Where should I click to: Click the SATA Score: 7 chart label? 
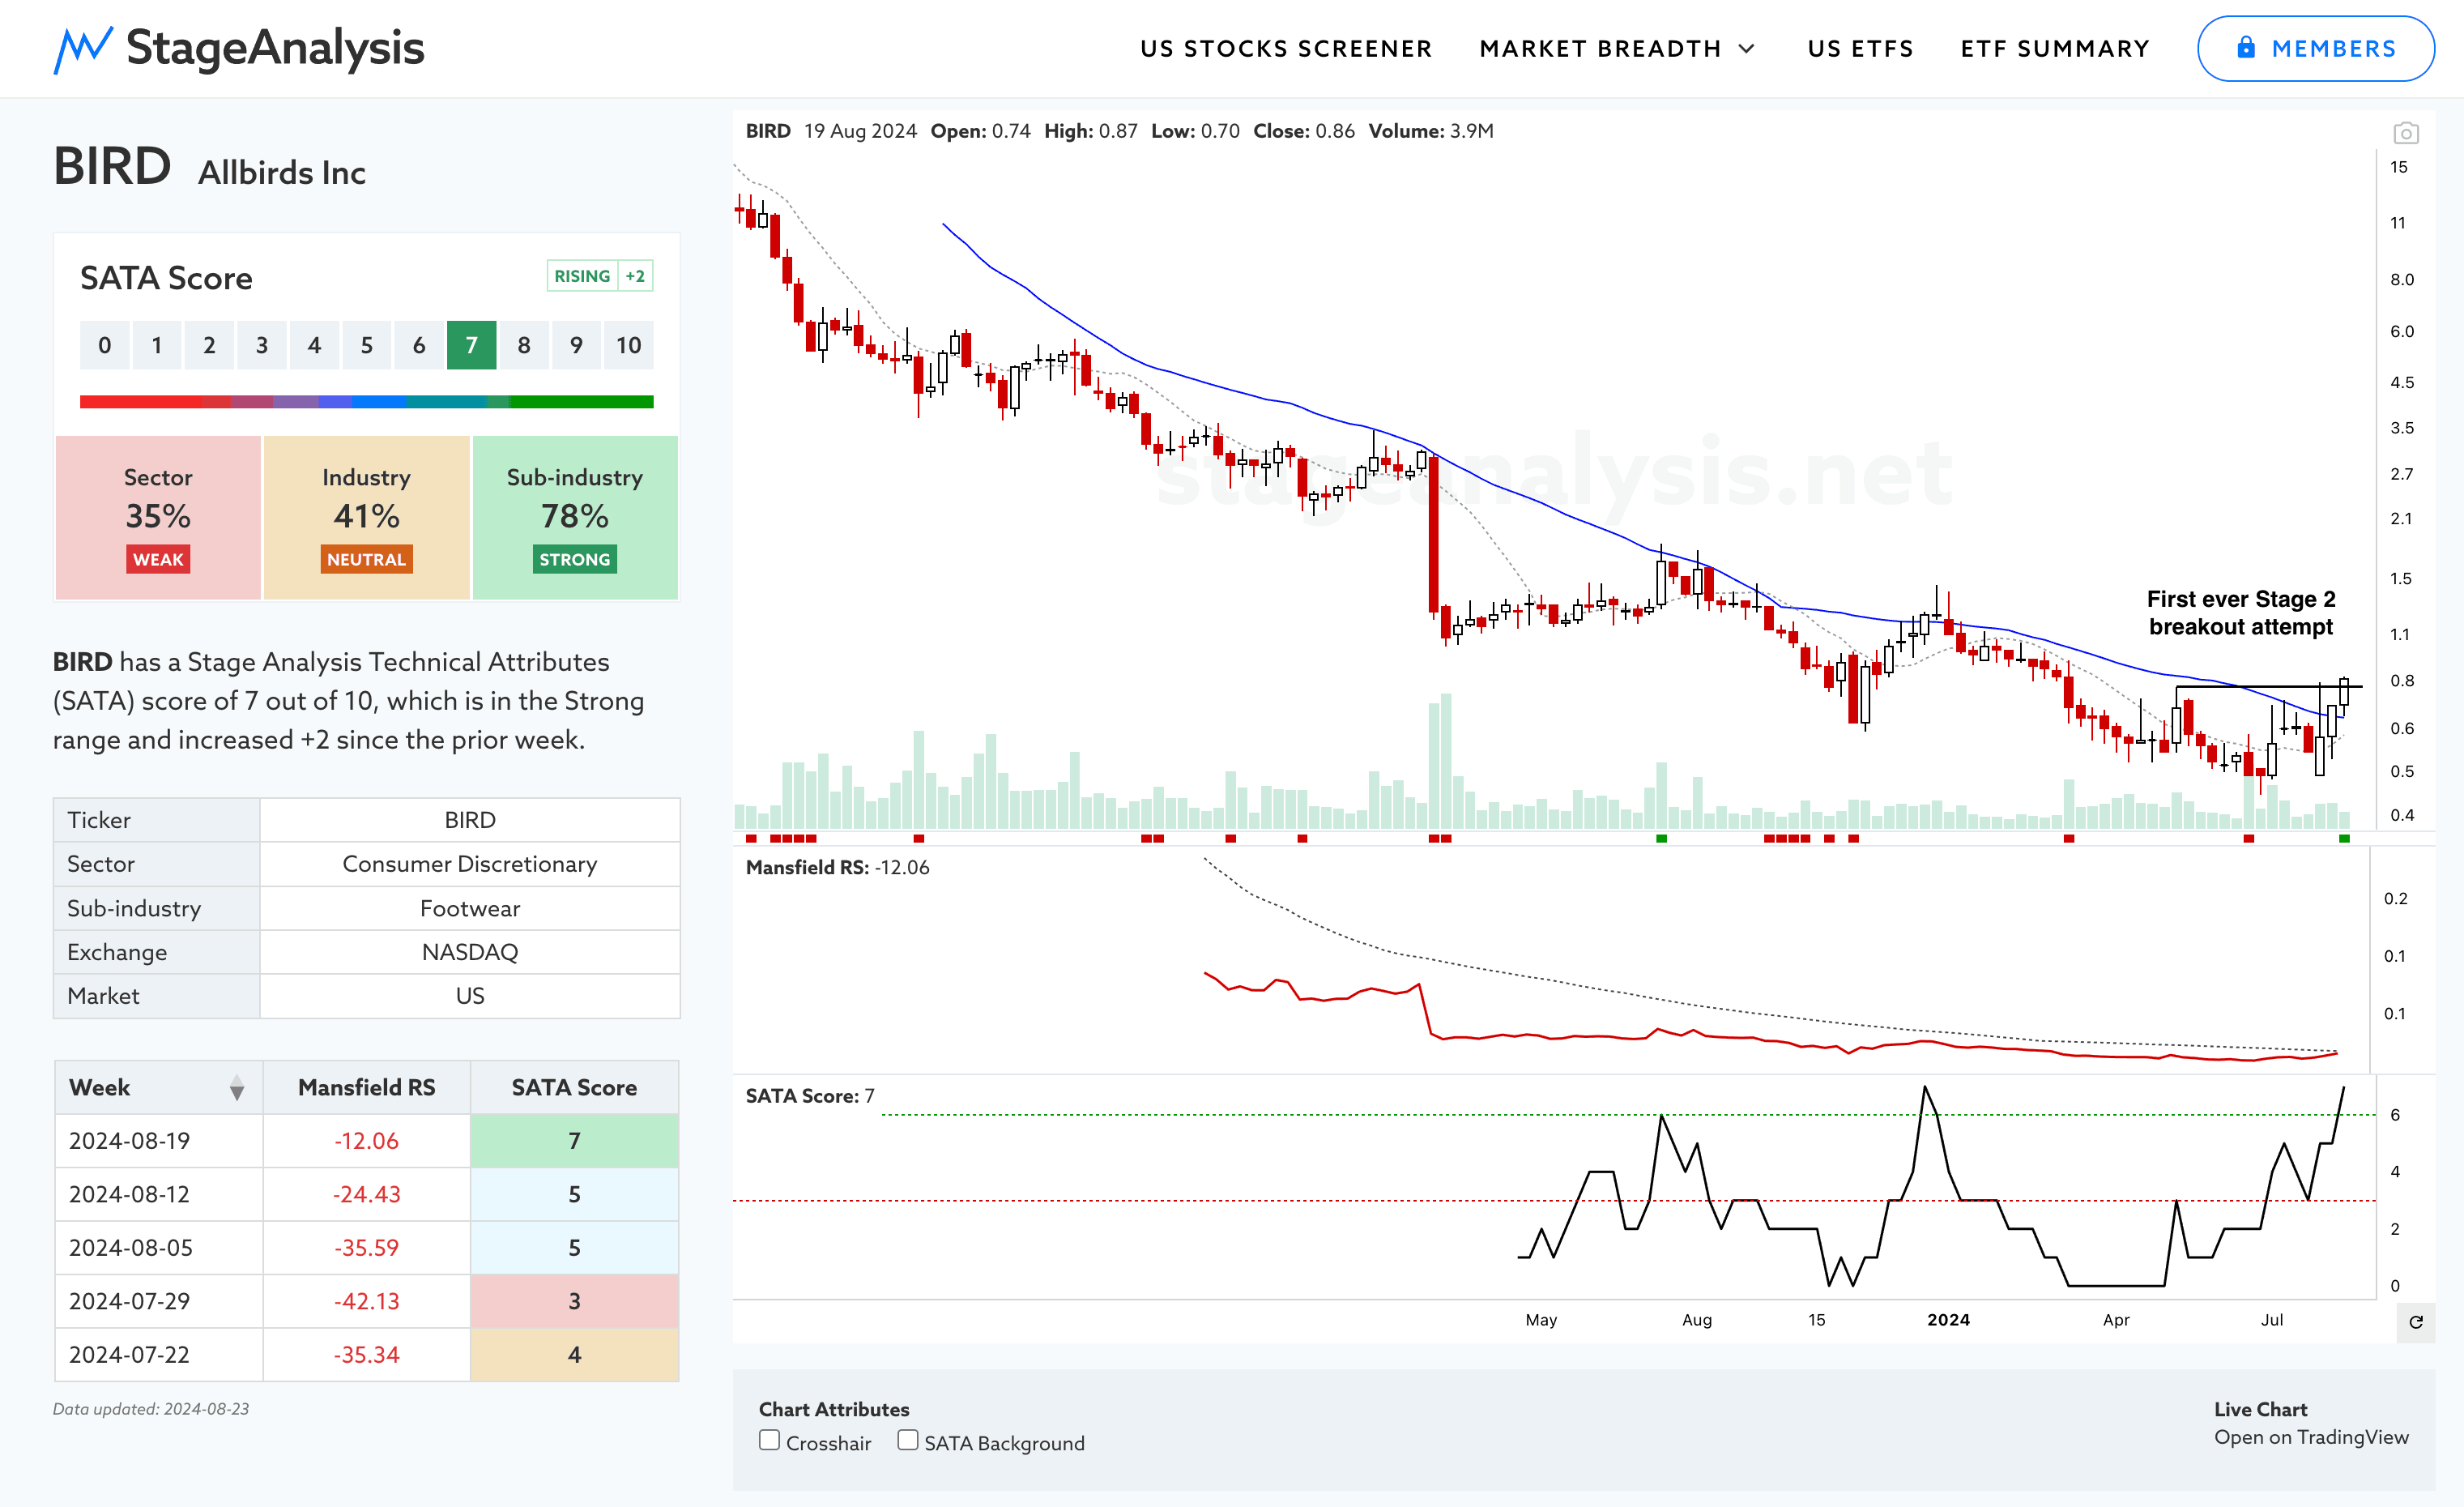coord(810,1096)
